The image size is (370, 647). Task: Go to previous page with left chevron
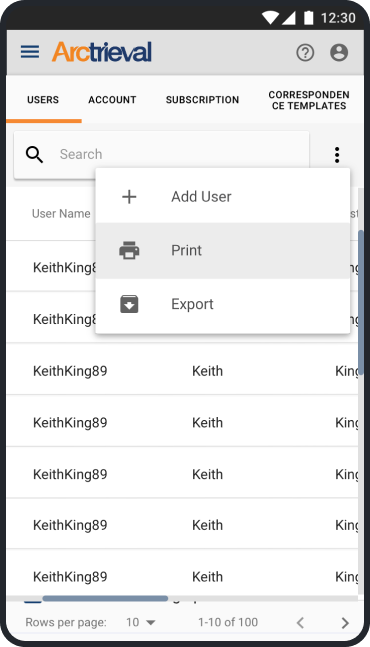click(x=301, y=623)
